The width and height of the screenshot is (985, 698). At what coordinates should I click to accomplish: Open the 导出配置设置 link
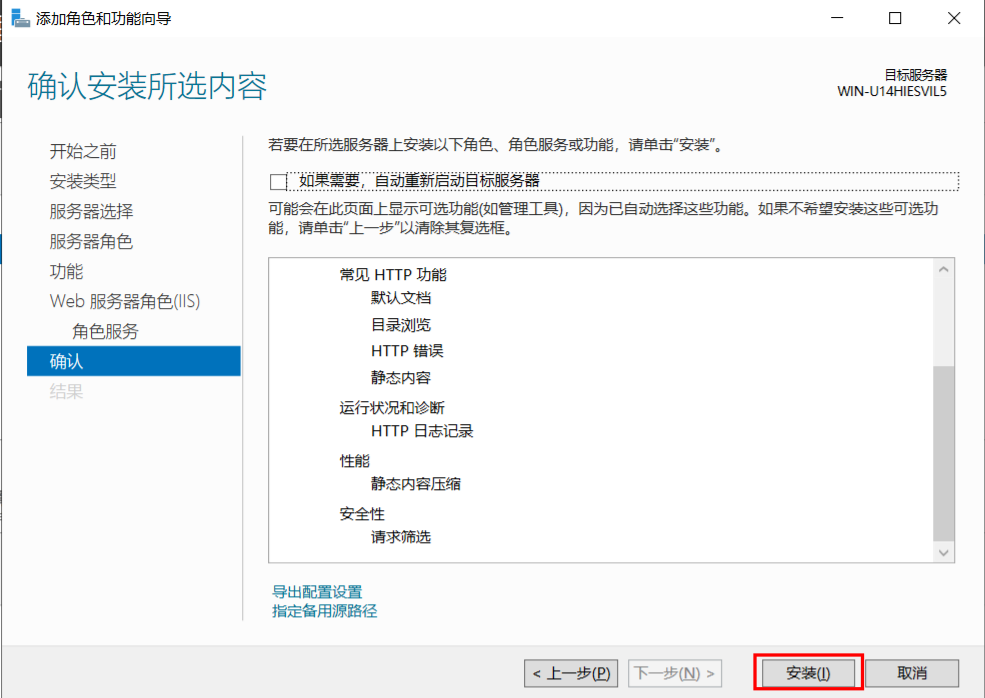click(x=315, y=591)
